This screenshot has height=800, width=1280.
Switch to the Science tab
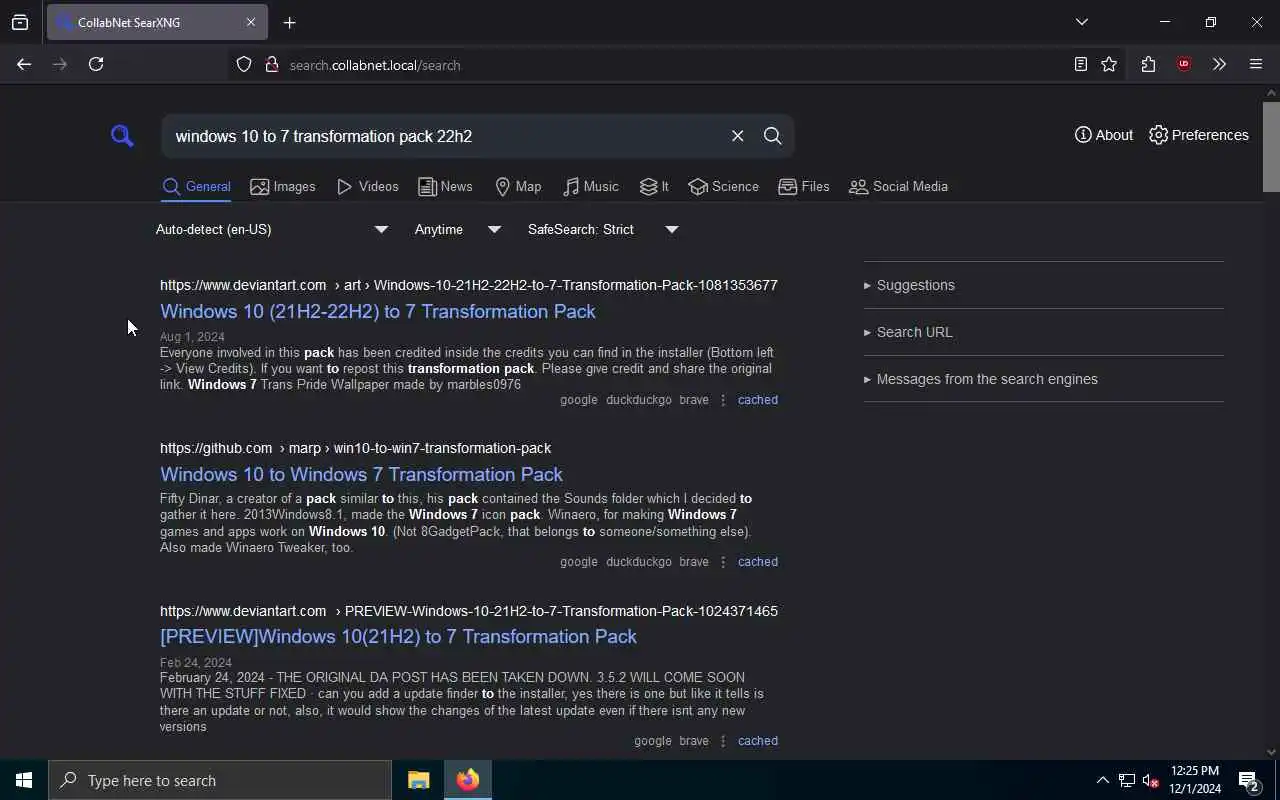coord(723,187)
